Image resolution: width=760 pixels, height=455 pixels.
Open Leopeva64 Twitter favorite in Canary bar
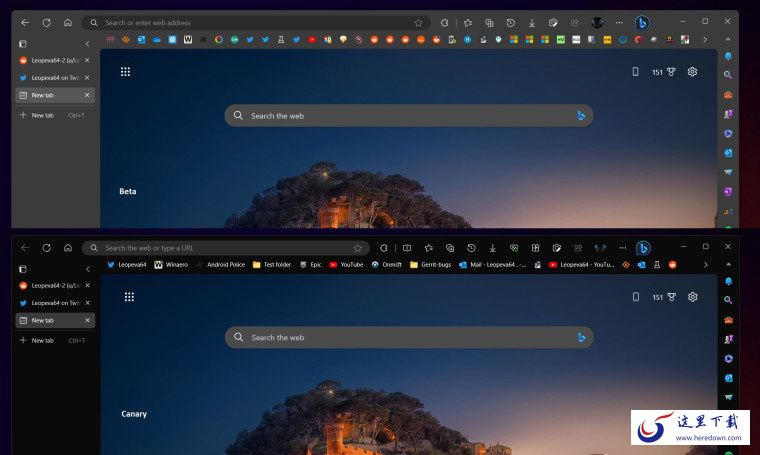[x=127, y=265]
